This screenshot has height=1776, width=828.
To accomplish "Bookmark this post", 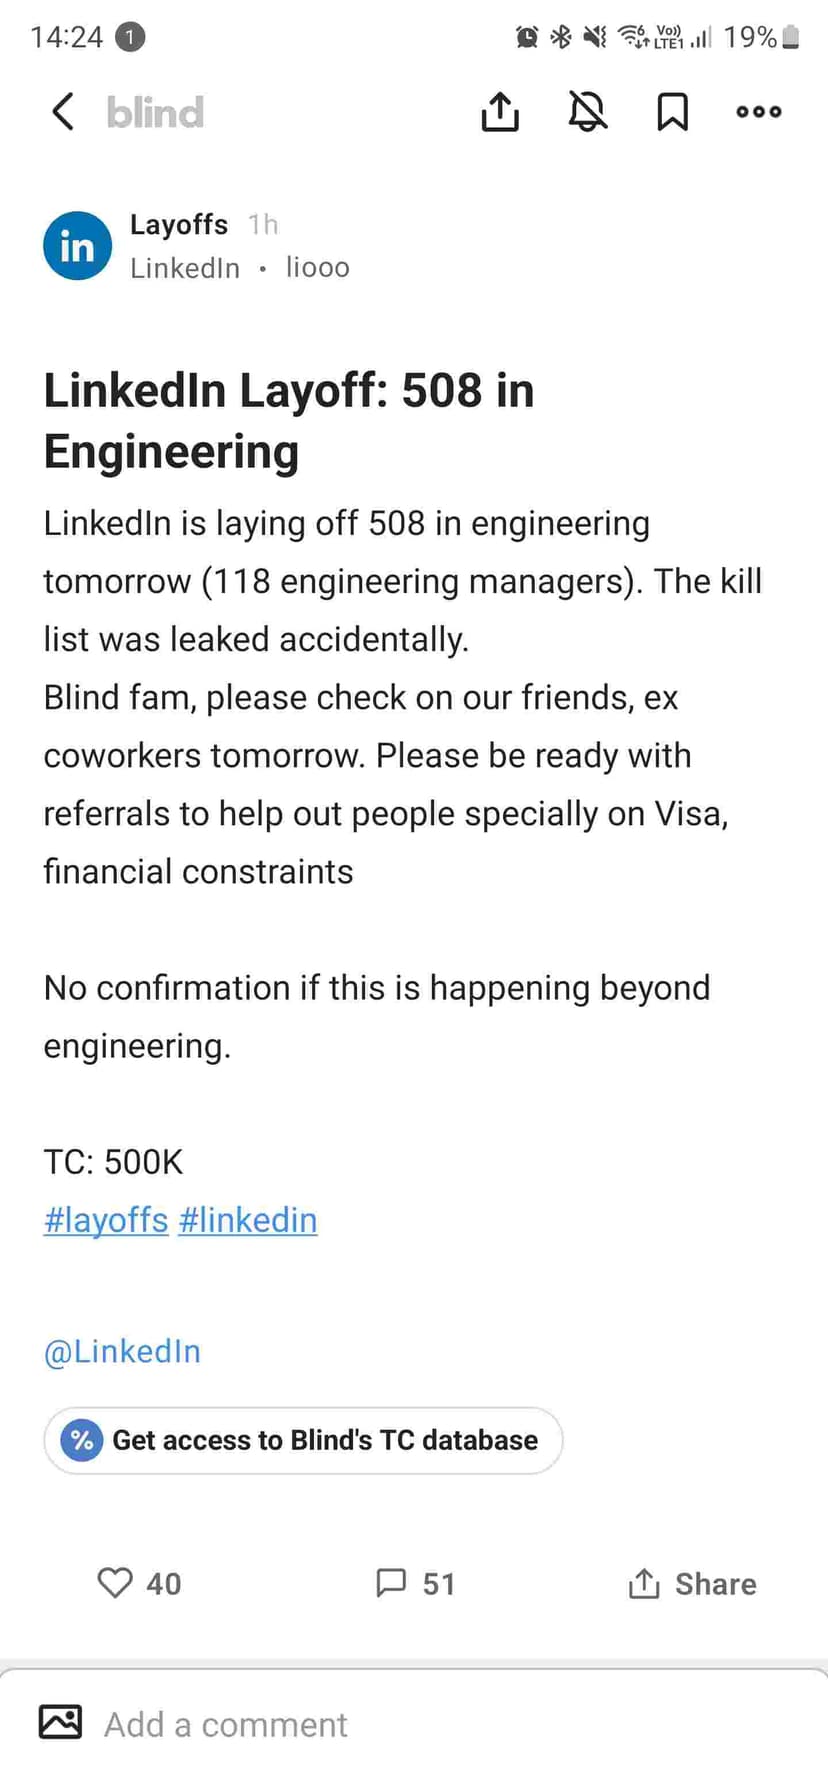I will point(672,112).
